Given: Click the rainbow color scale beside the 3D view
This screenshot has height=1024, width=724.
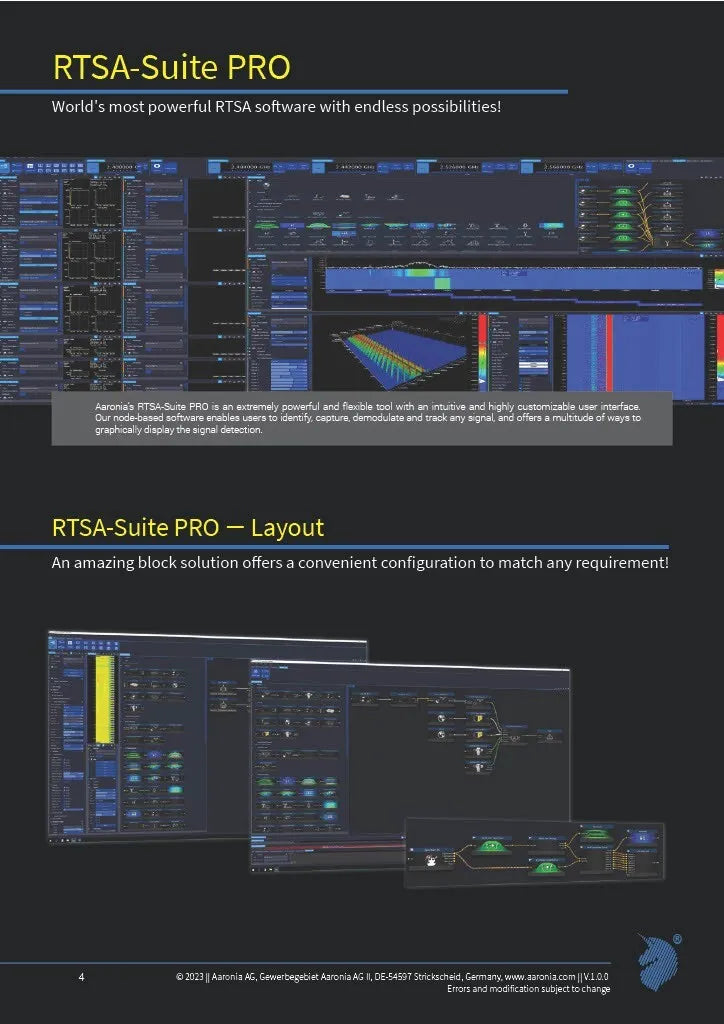Looking at the screenshot, I should pyautogui.click(x=483, y=351).
